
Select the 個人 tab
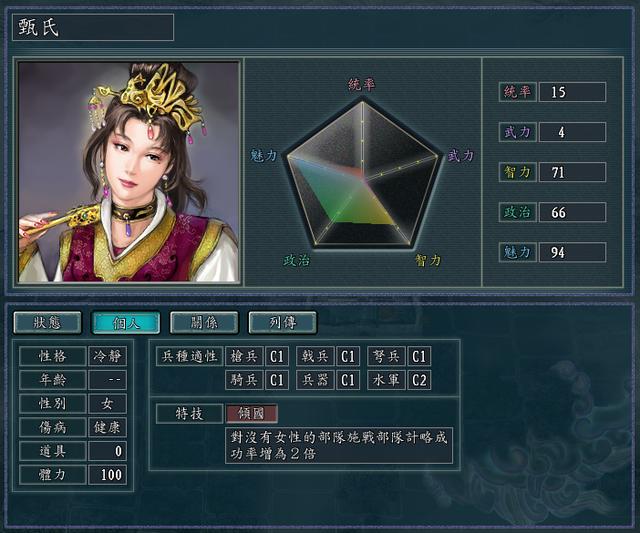[x=126, y=322]
